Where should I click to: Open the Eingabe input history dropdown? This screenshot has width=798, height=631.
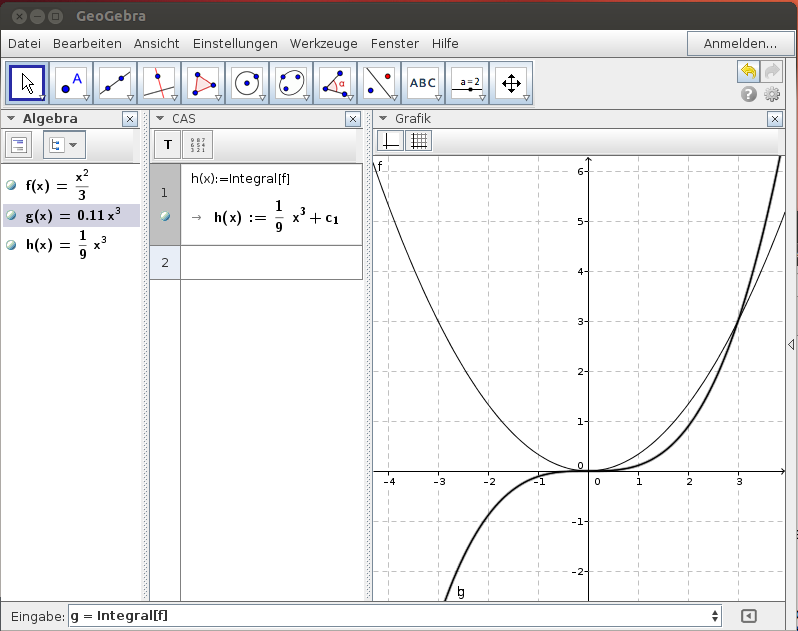pyautogui.click(x=715, y=616)
